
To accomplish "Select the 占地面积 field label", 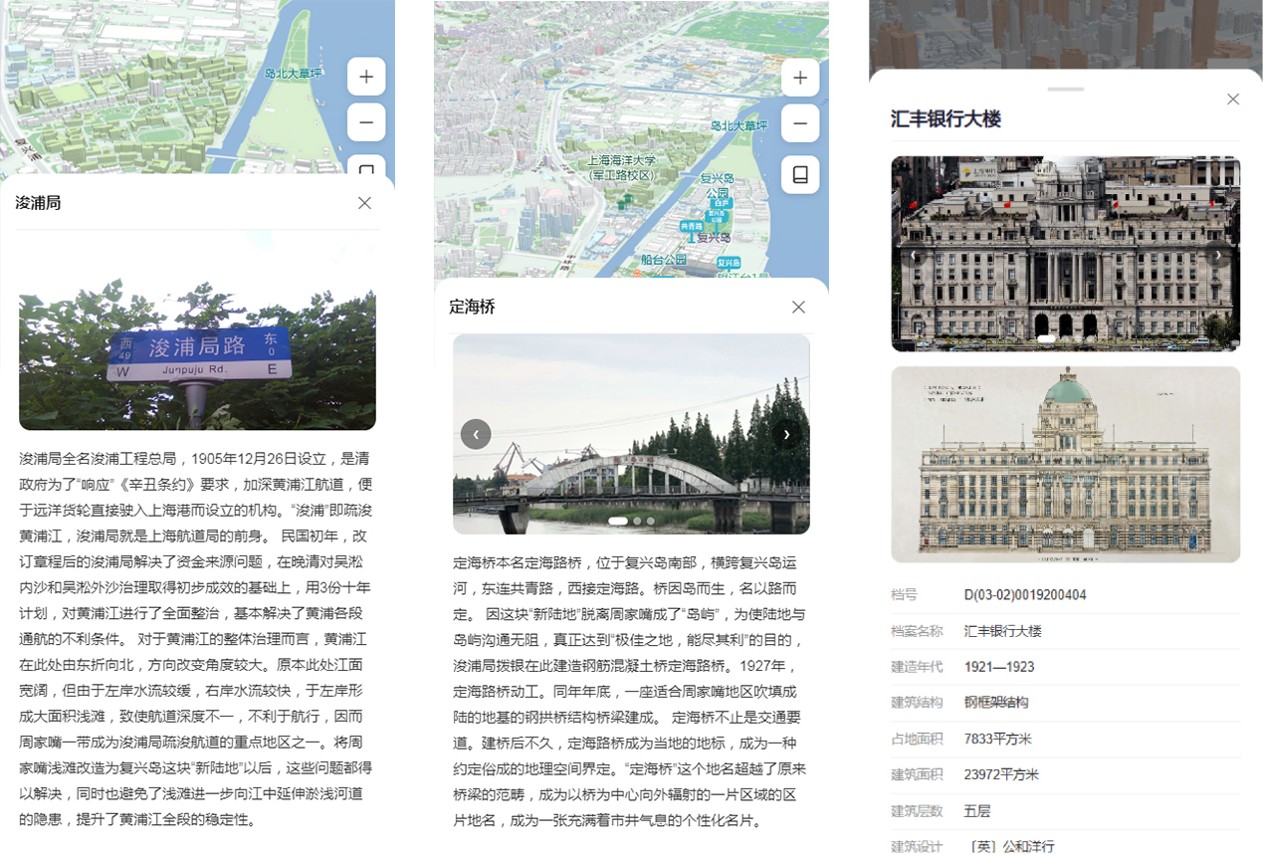I will coord(917,739).
